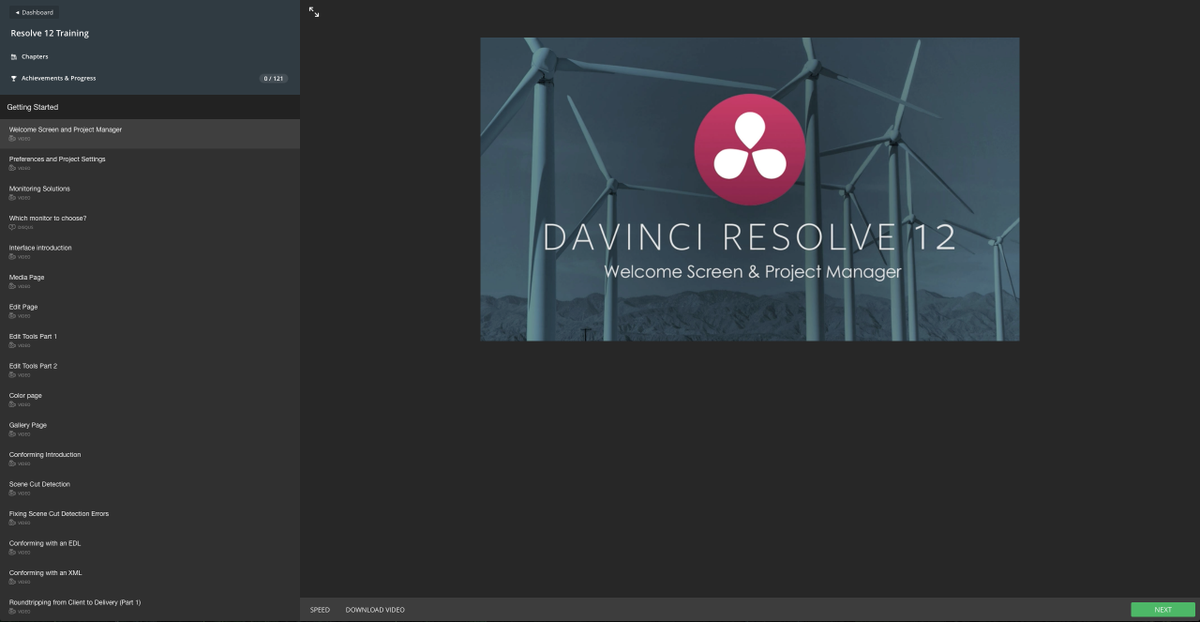This screenshot has height=622, width=1200.
Task: Open Fixing Scene Cut Detection Errors lesson
Action: pyautogui.click(x=150, y=517)
